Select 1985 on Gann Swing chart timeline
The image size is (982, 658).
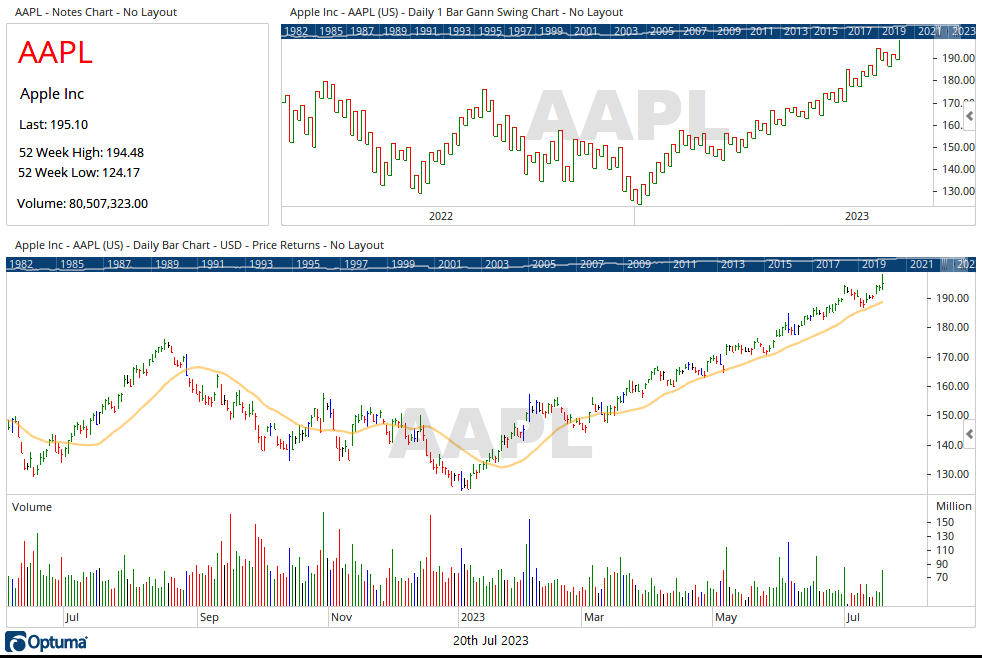(x=331, y=31)
